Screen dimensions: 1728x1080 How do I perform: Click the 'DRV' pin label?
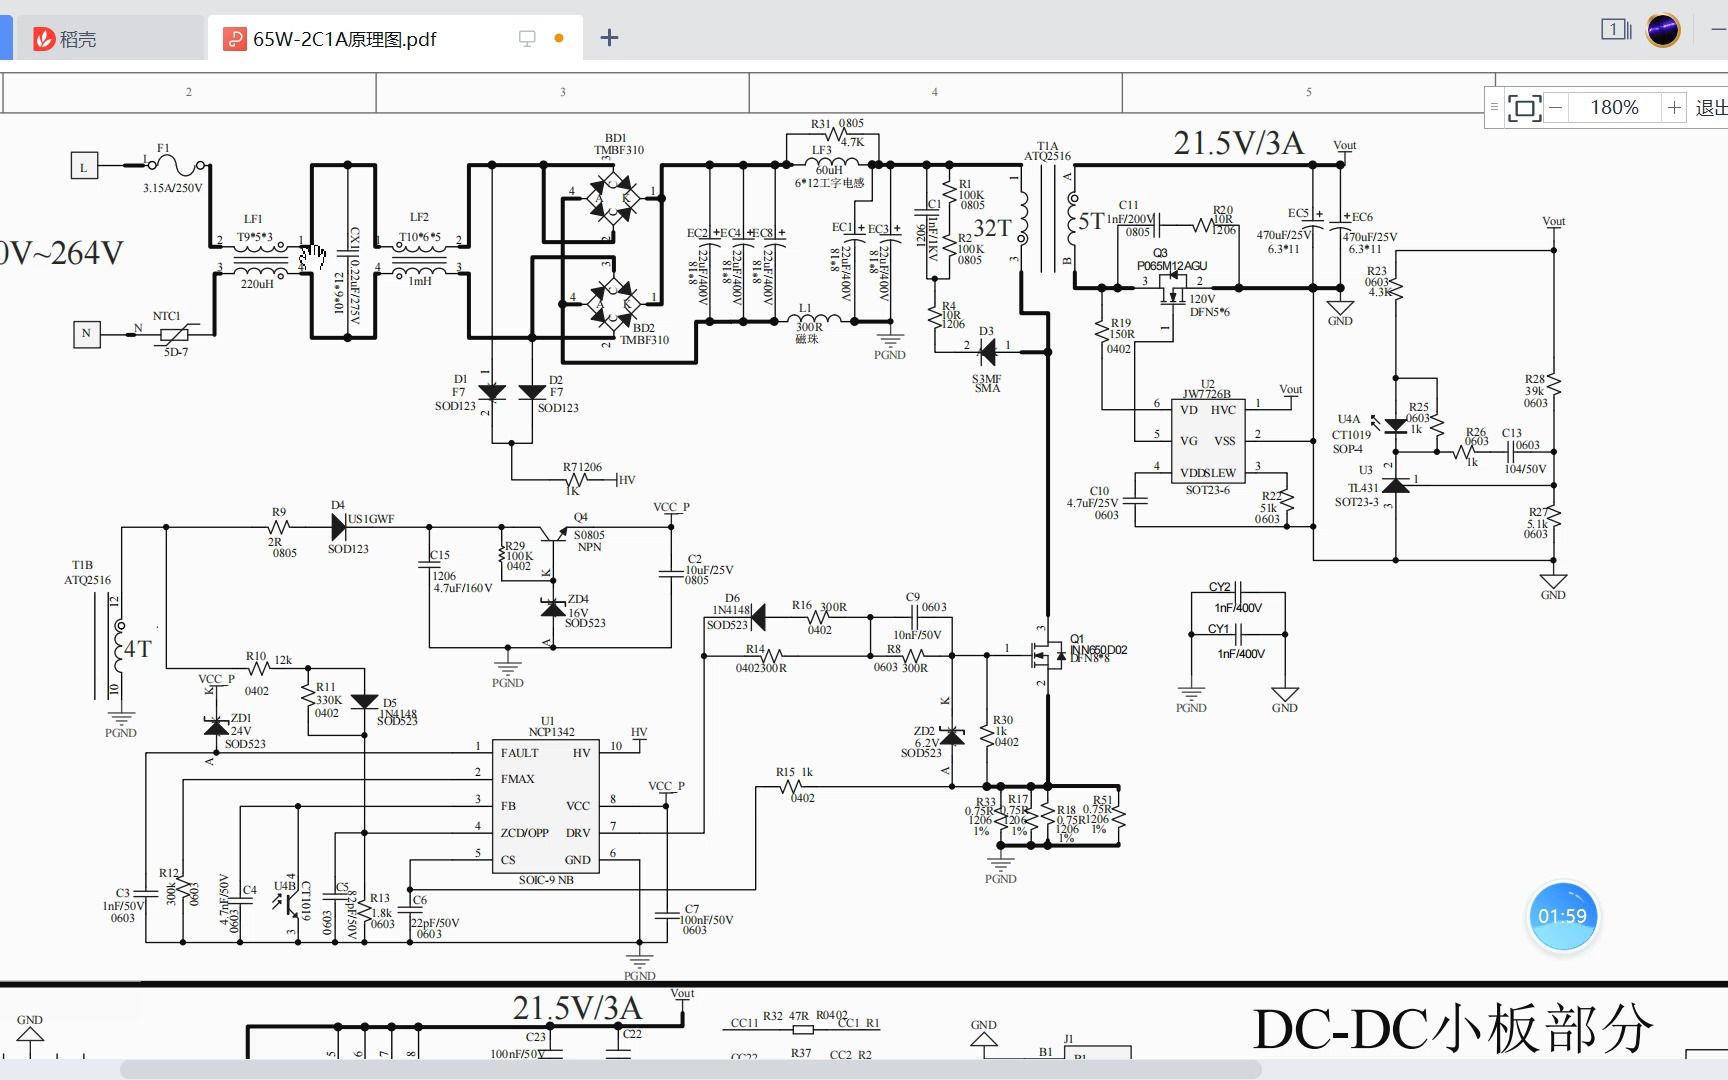[x=578, y=833]
